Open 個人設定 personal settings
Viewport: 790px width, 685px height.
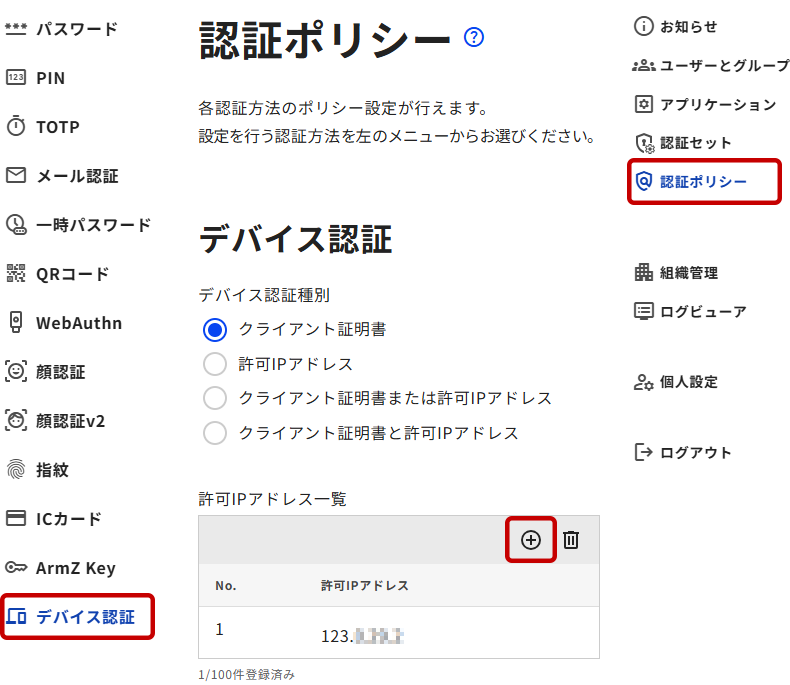(x=688, y=382)
